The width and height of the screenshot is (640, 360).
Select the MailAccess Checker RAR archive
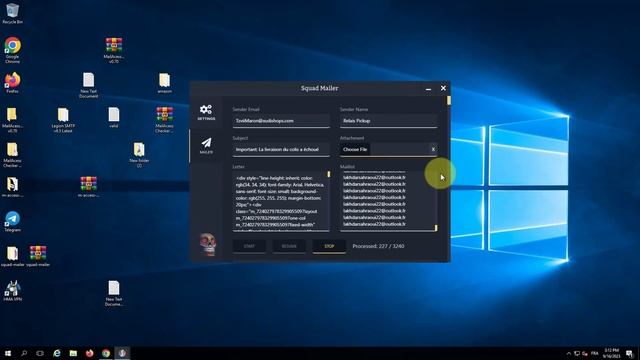164,120
